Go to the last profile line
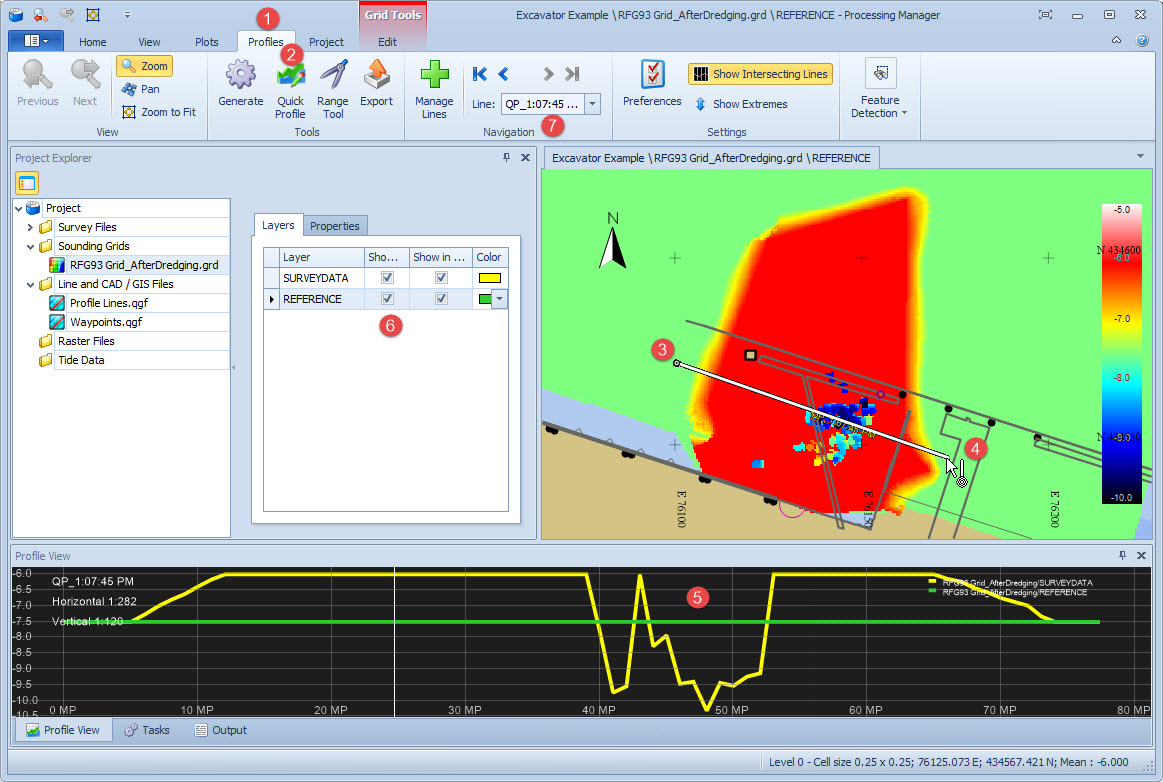Screen dimensions: 1163x782 (x=572, y=74)
